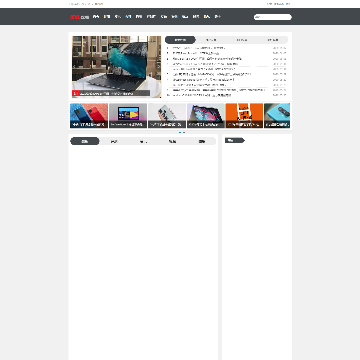Open the first headline in news list
This screenshot has height=360, width=360.
(199, 48)
